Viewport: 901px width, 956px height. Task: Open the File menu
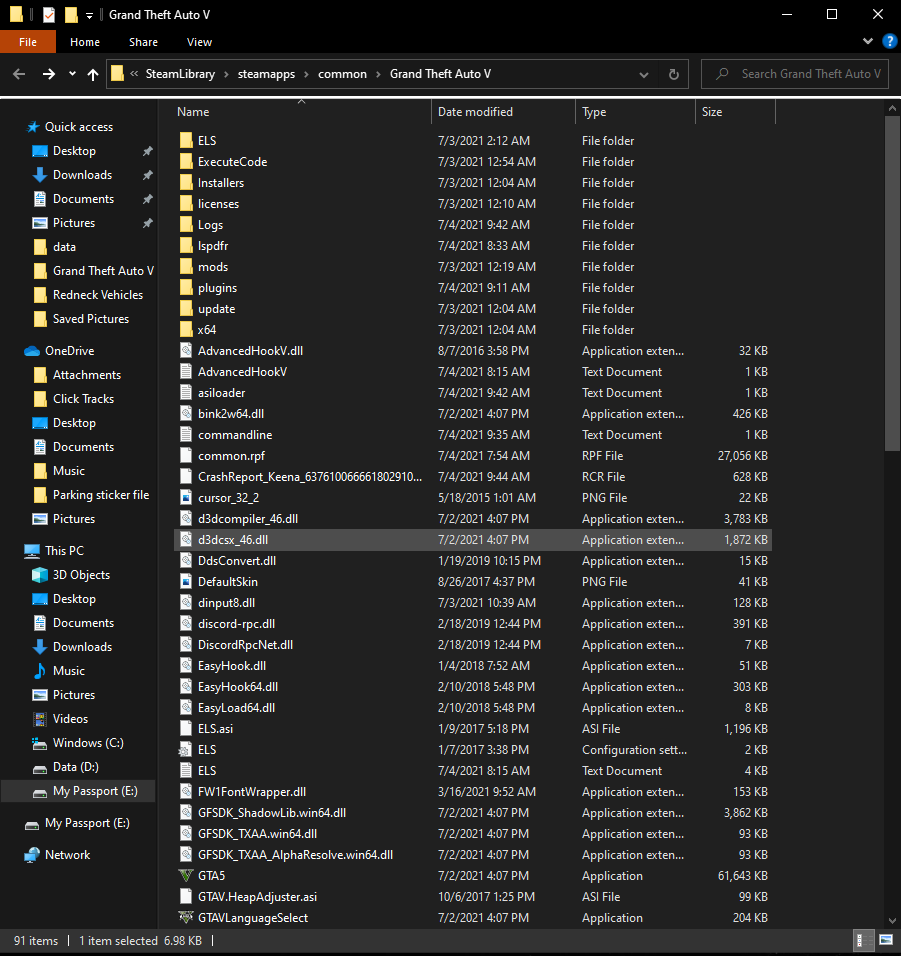(x=28, y=42)
